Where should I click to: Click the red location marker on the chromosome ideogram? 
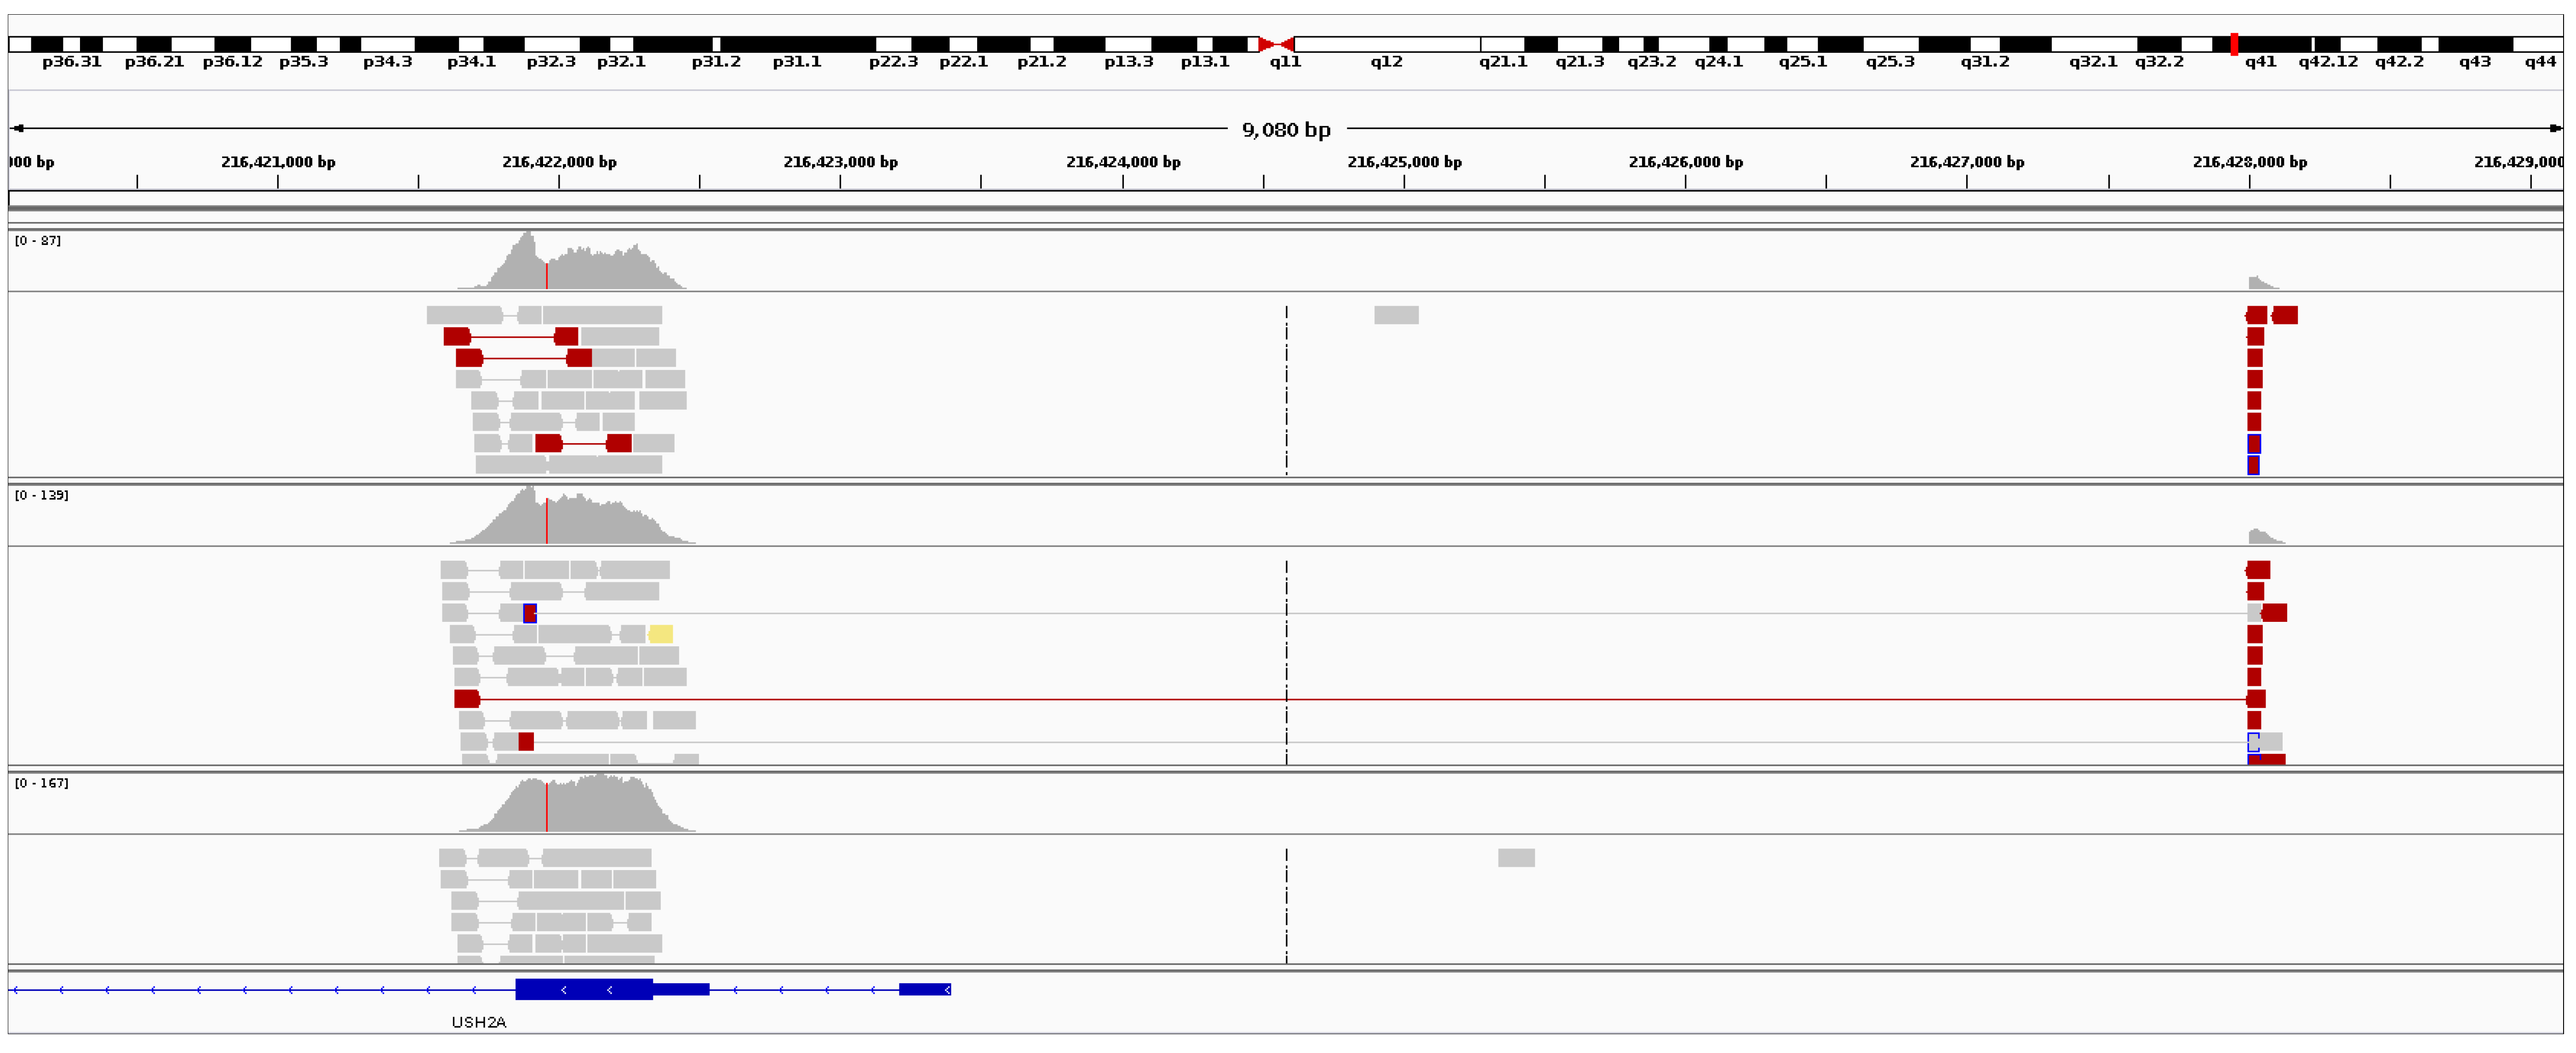(2234, 44)
